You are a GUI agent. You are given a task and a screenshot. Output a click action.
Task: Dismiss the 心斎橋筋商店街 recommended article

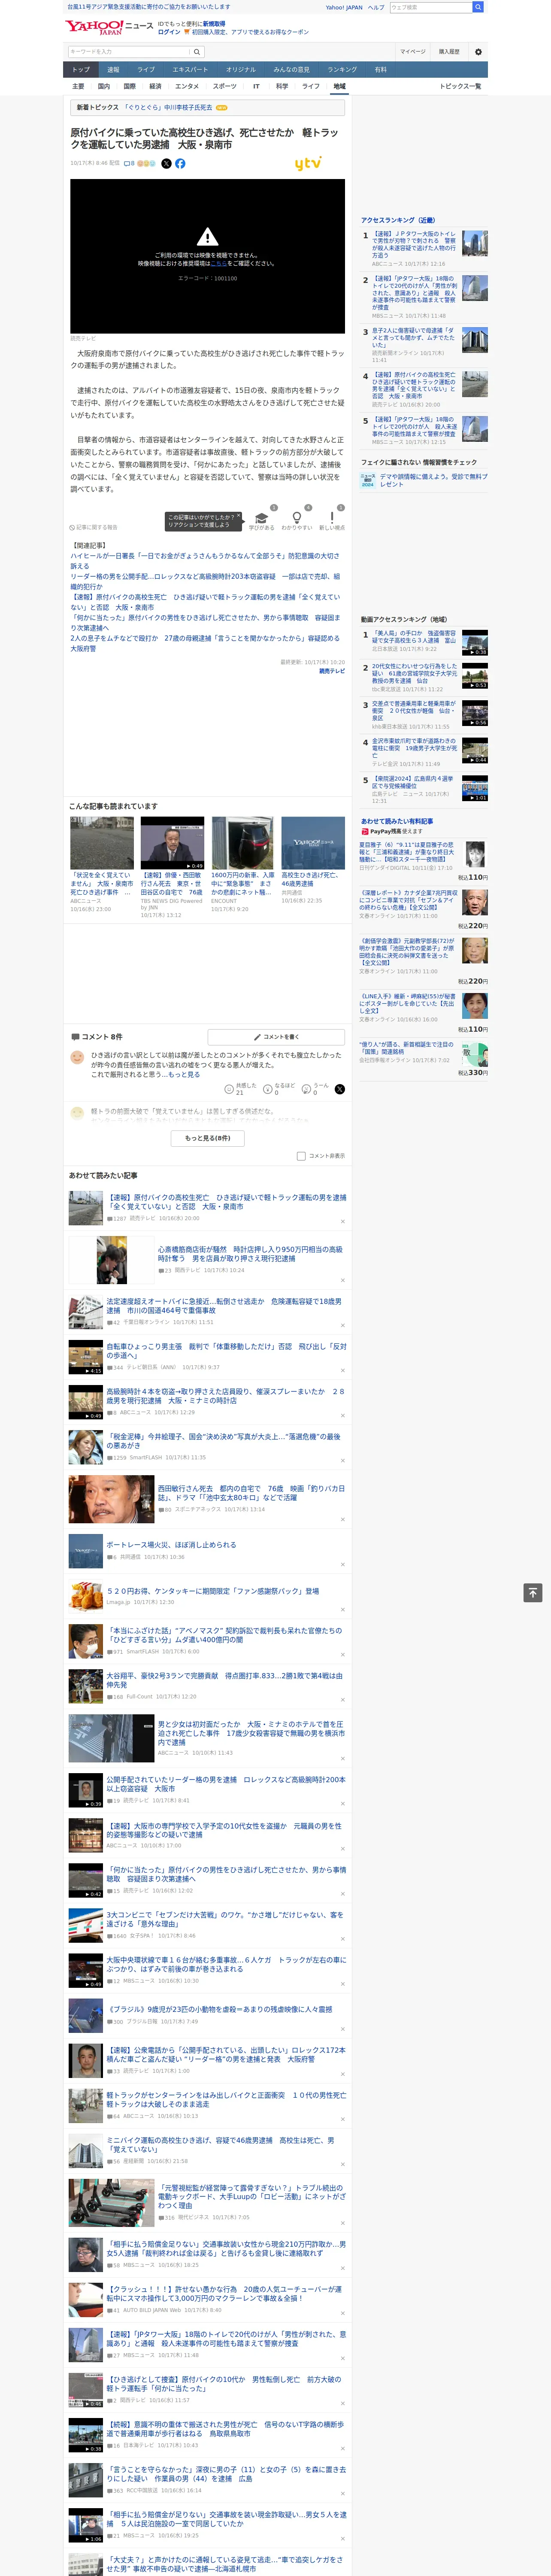pos(343,1280)
